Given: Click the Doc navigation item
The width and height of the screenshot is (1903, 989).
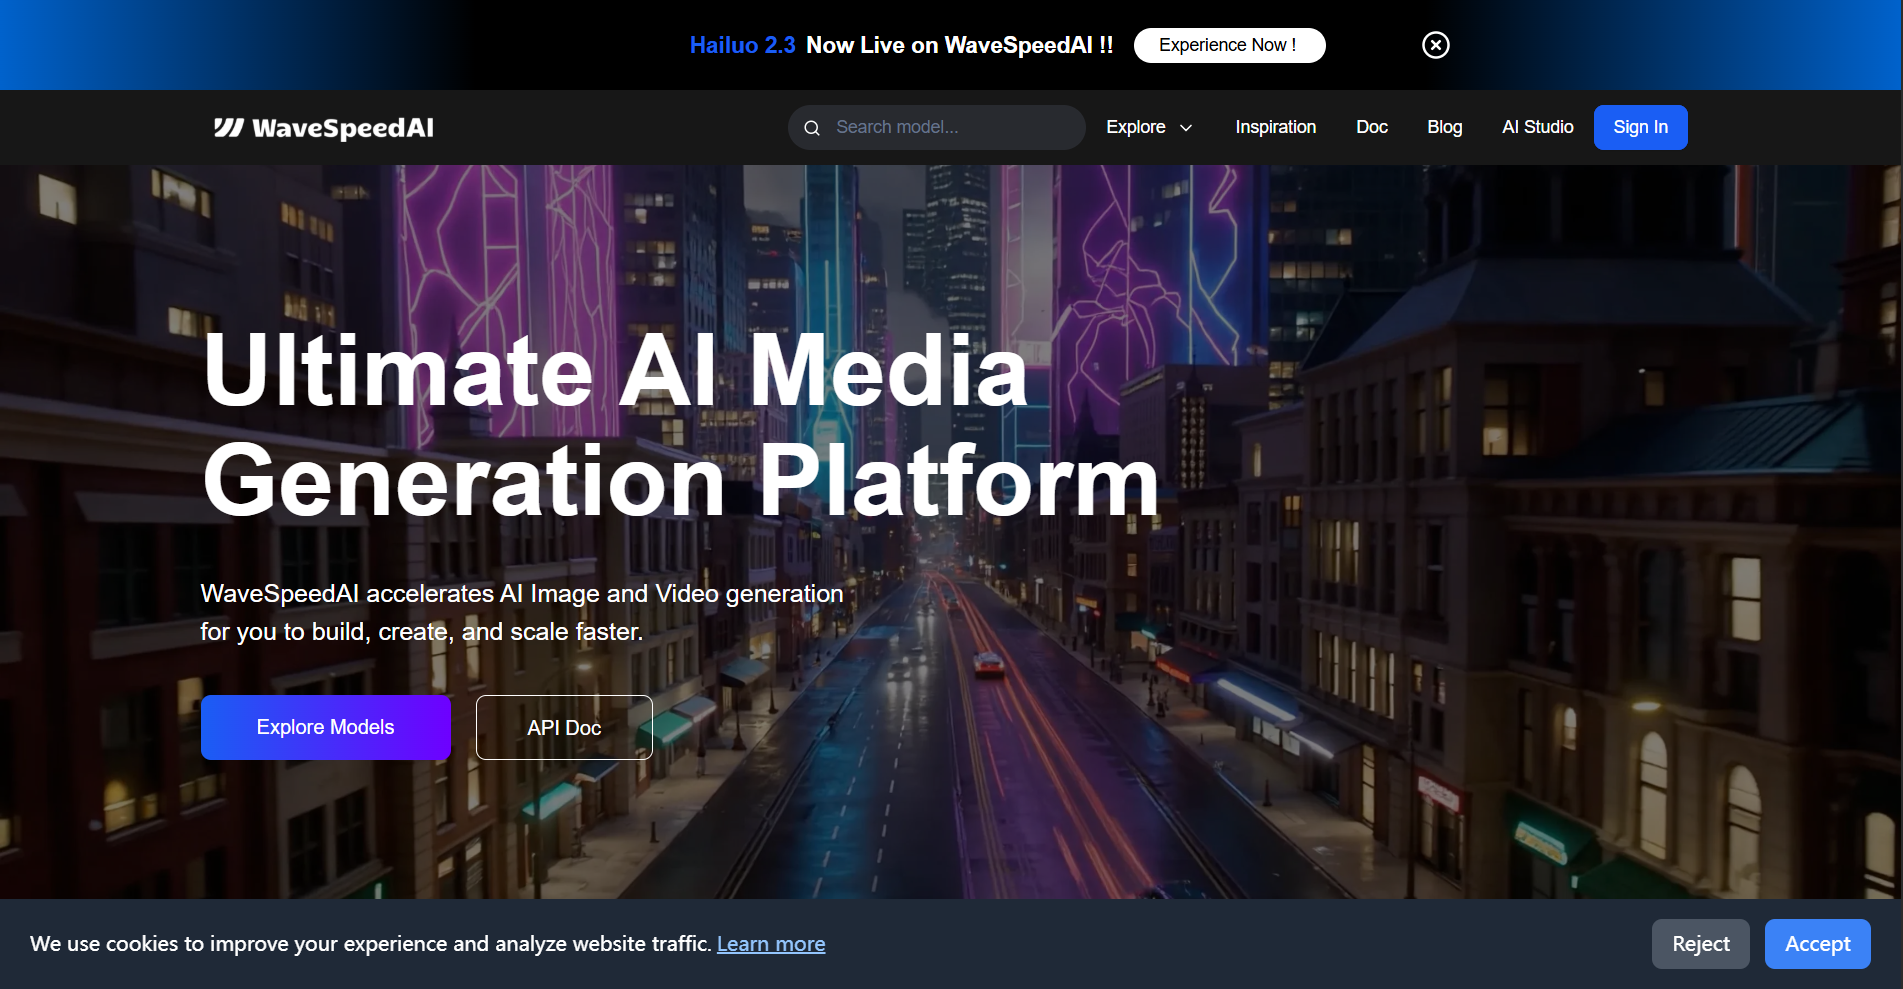Looking at the screenshot, I should pyautogui.click(x=1371, y=127).
